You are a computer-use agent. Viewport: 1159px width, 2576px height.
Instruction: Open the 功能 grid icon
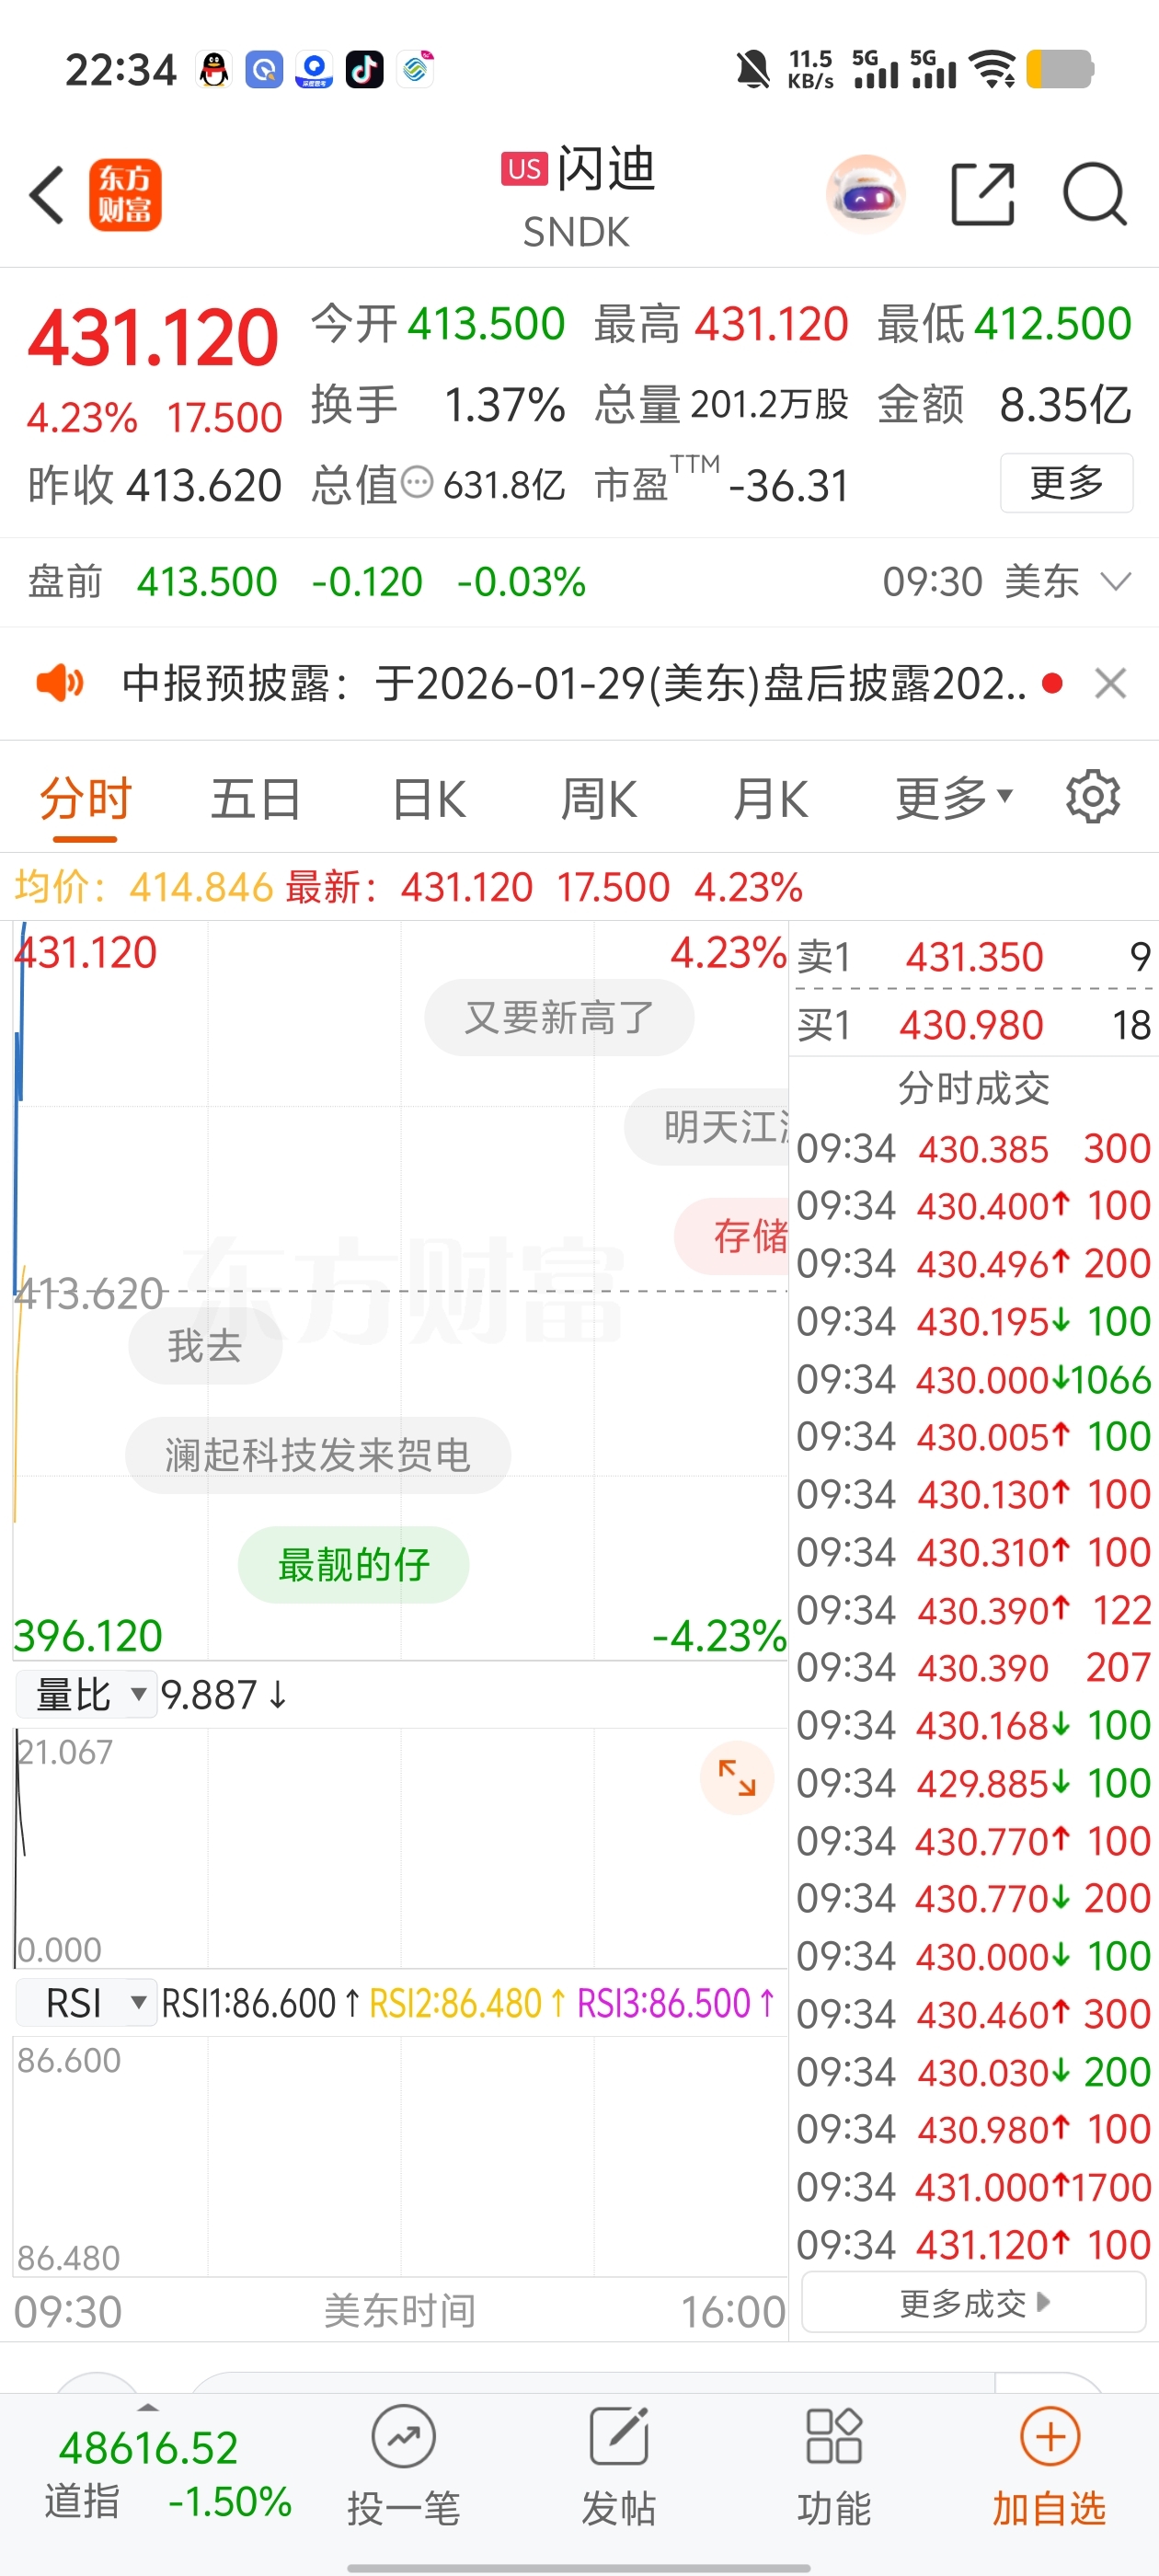click(x=834, y=2436)
